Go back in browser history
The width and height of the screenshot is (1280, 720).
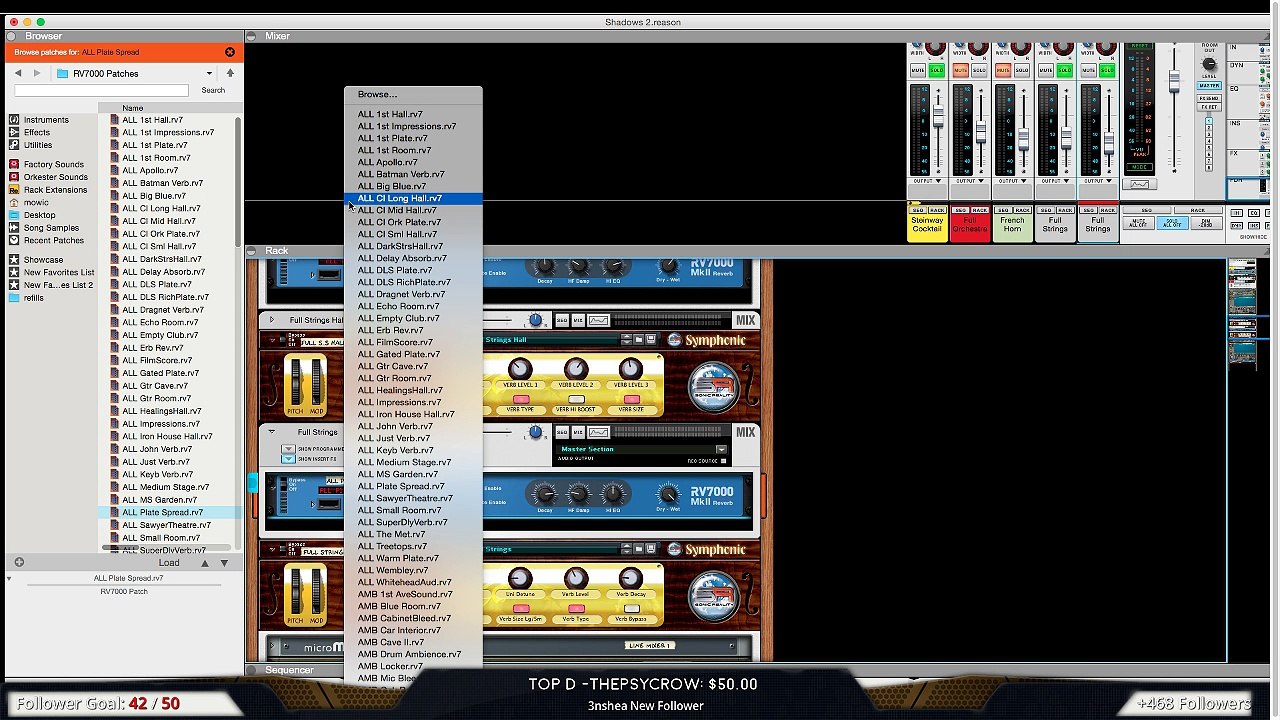point(18,73)
